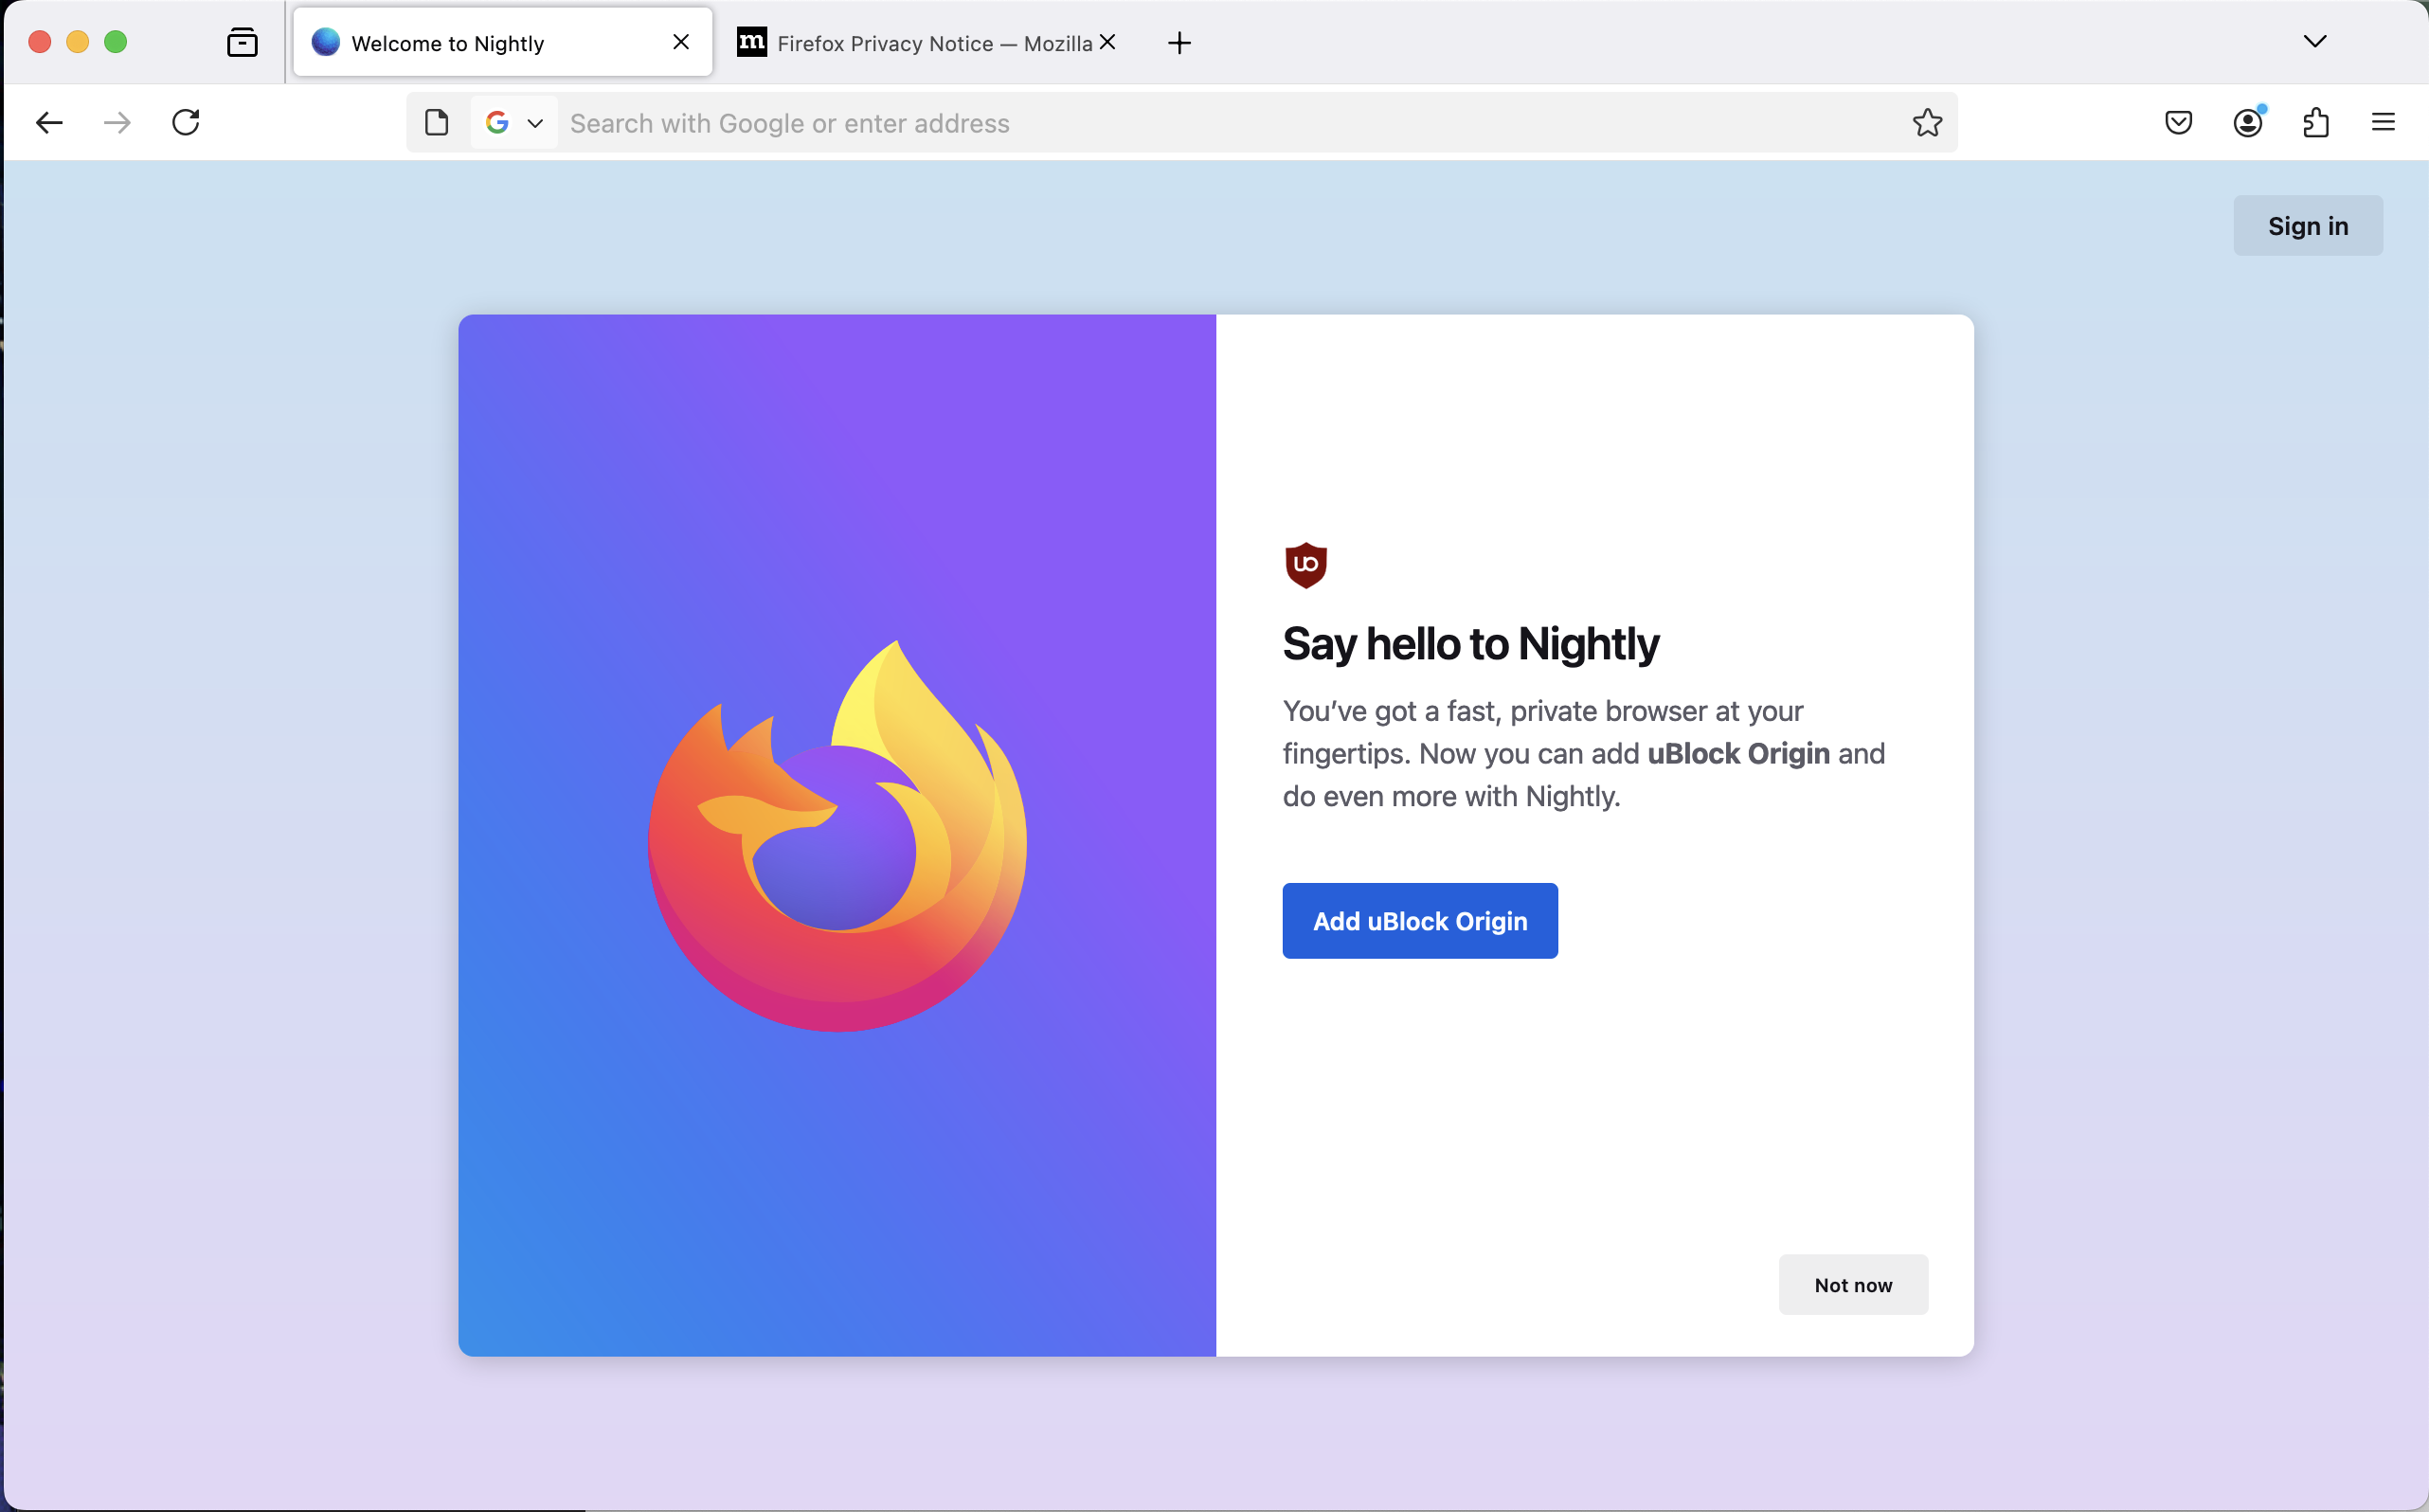The width and height of the screenshot is (2429, 1512).
Task: Close the Firefox Privacy Notice tab
Action: click(1107, 42)
